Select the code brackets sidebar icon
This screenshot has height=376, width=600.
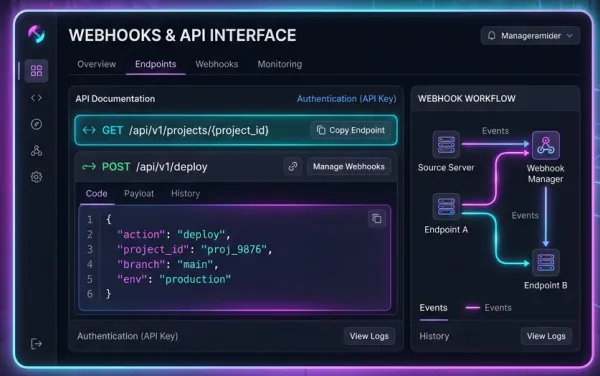point(36,98)
